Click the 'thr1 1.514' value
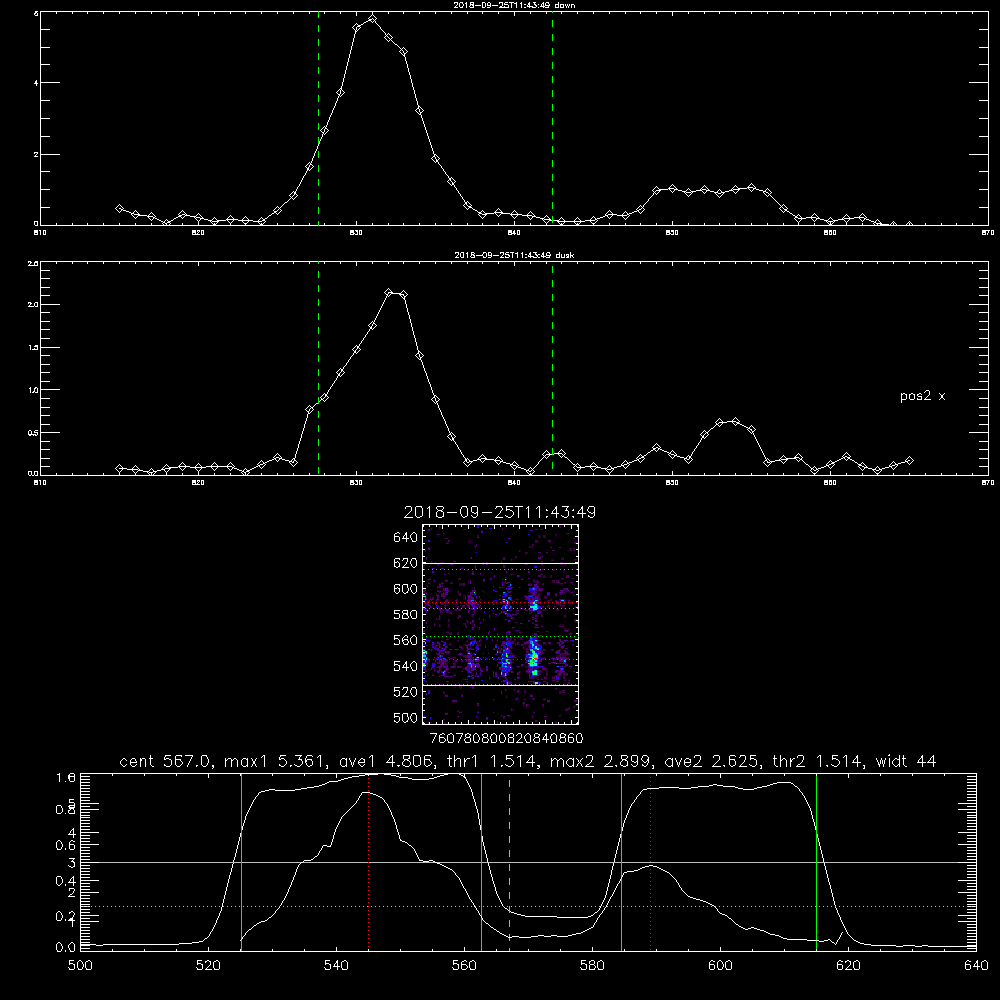Image resolution: width=1000 pixels, height=1000 pixels. pos(493,761)
